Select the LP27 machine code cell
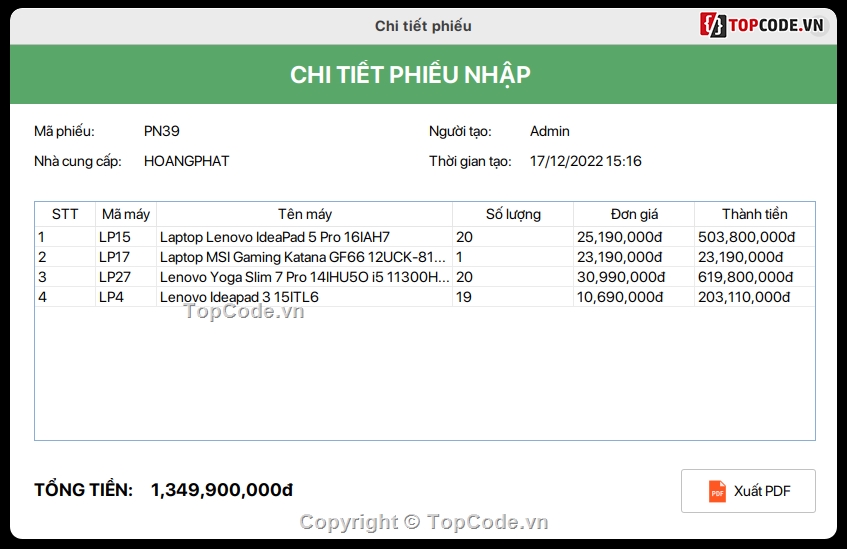Viewport: 847px width, 549px height. [x=126, y=277]
